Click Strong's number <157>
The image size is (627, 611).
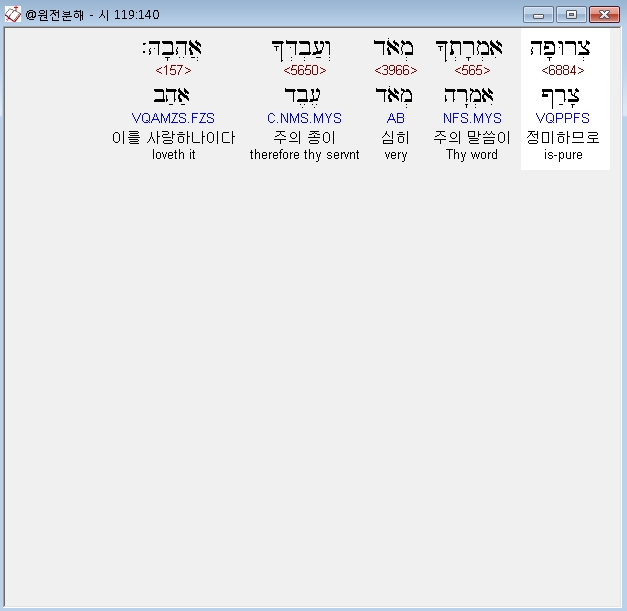click(173, 70)
